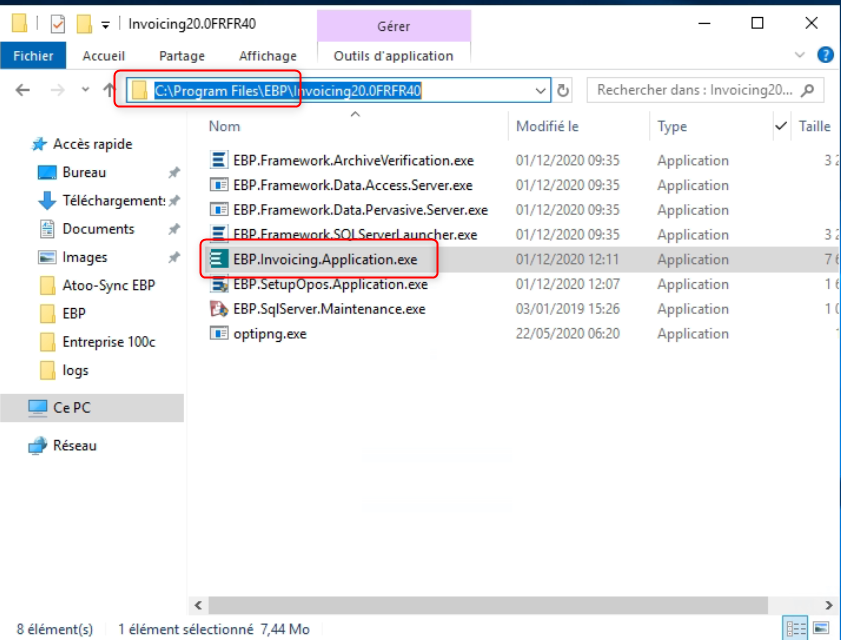Click date 03/01/2019 15:26

click(567, 309)
